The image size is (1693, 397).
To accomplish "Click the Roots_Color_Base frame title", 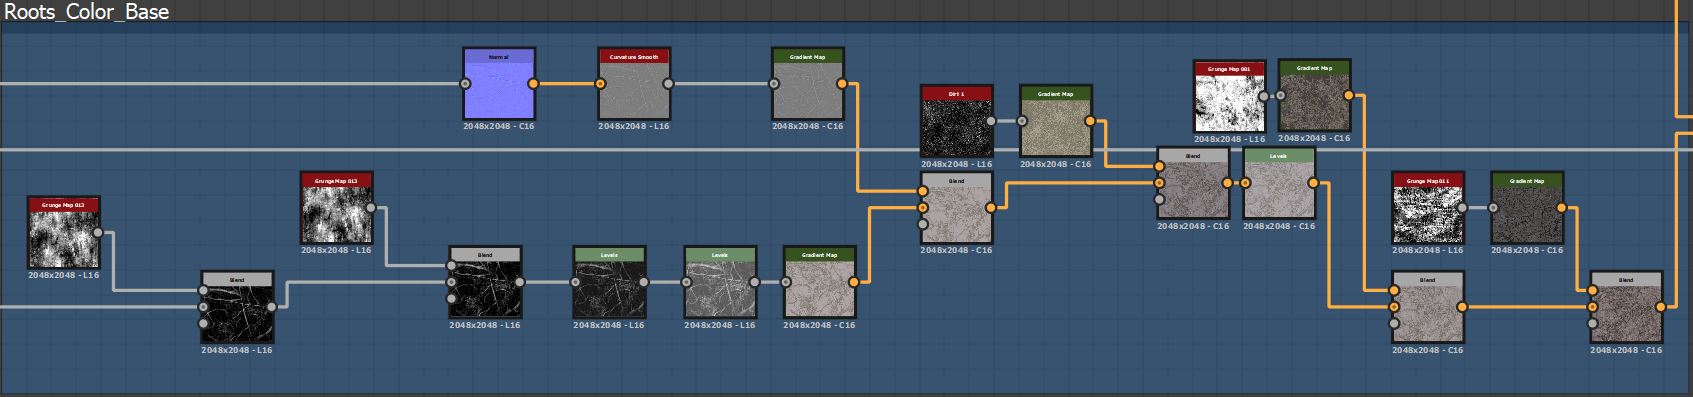I will click(x=87, y=12).
